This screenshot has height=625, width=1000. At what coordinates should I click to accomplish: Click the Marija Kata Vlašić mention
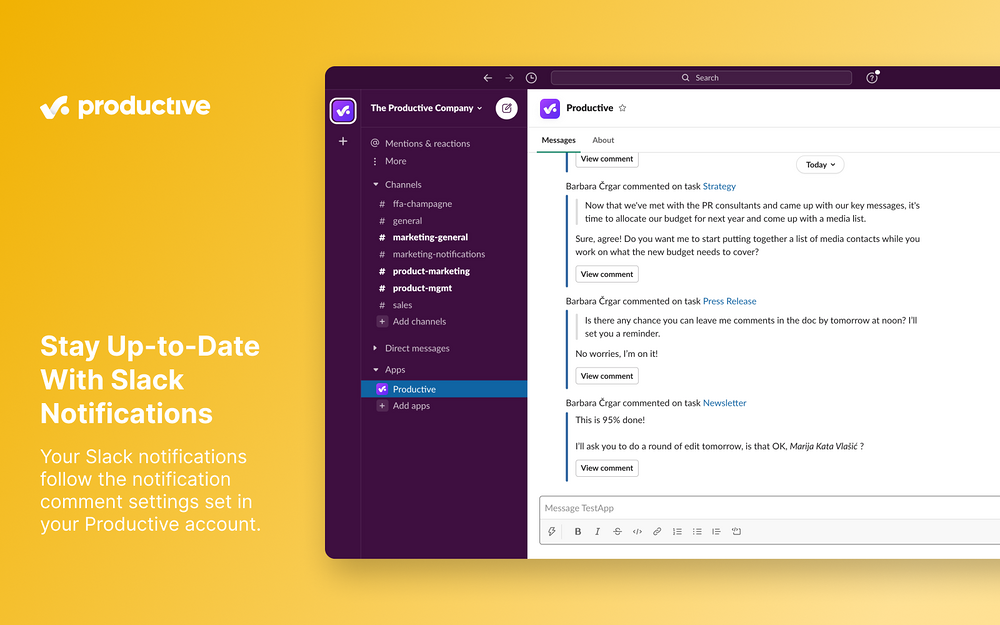pyautogui.click(x=823, y=446)
